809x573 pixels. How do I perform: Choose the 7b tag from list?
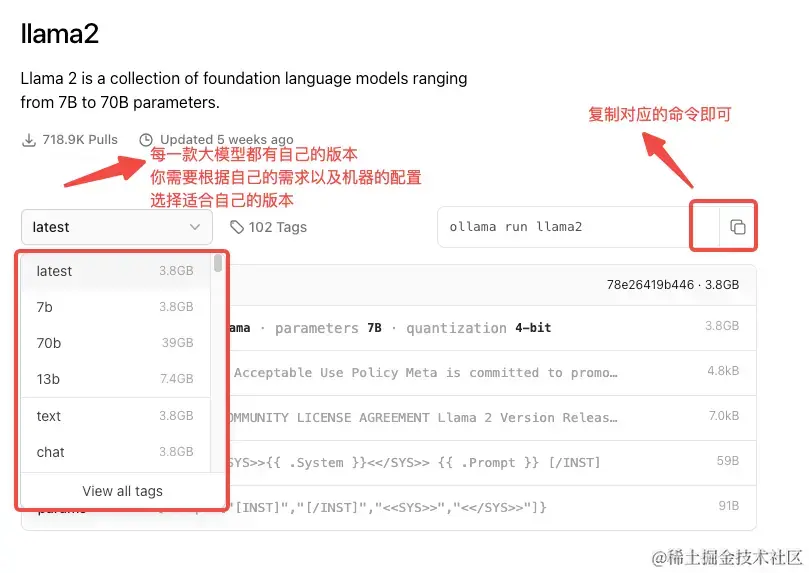click(x=115, y=307)
